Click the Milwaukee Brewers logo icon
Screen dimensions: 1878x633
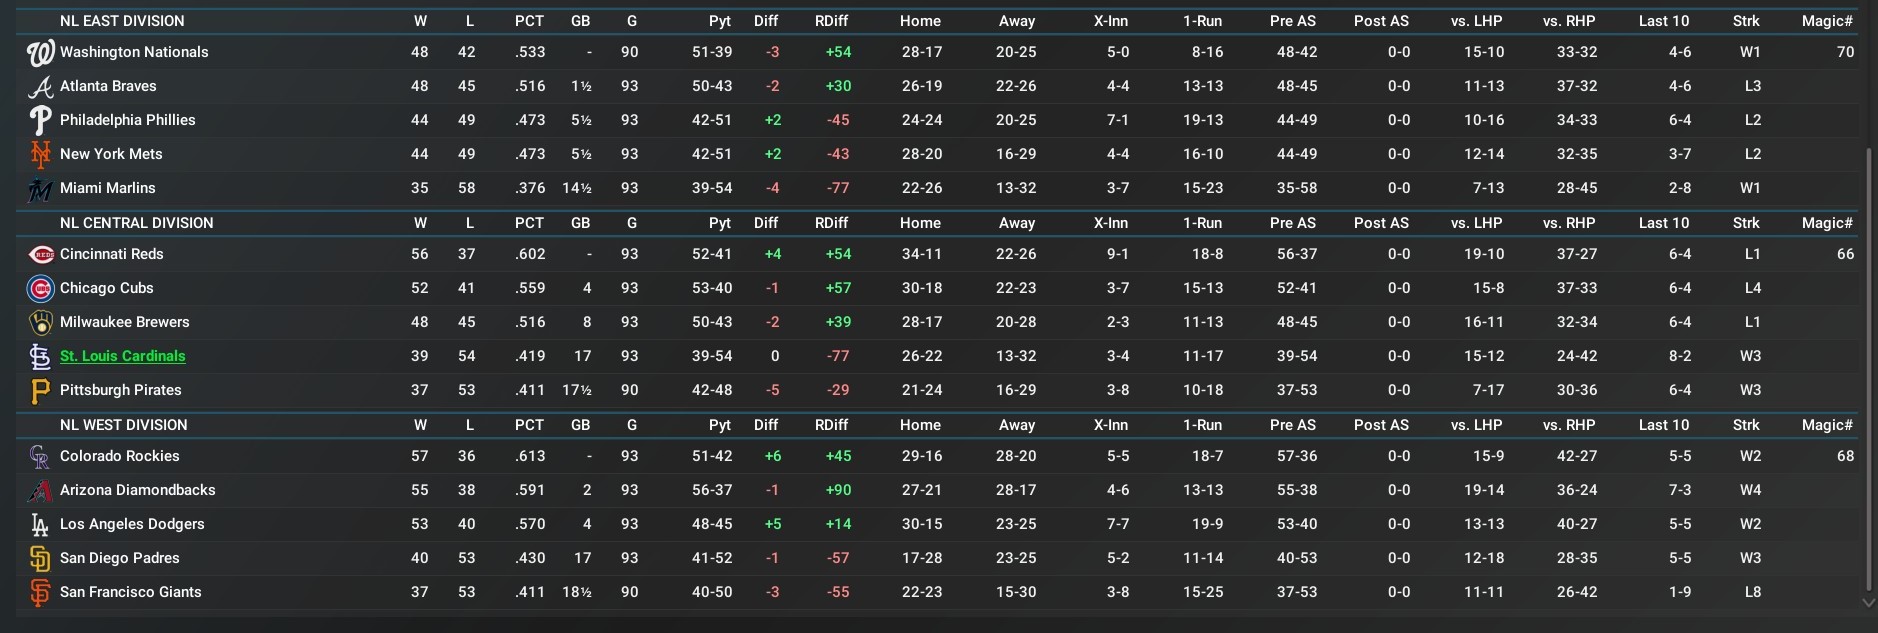[x=40, y=323]
